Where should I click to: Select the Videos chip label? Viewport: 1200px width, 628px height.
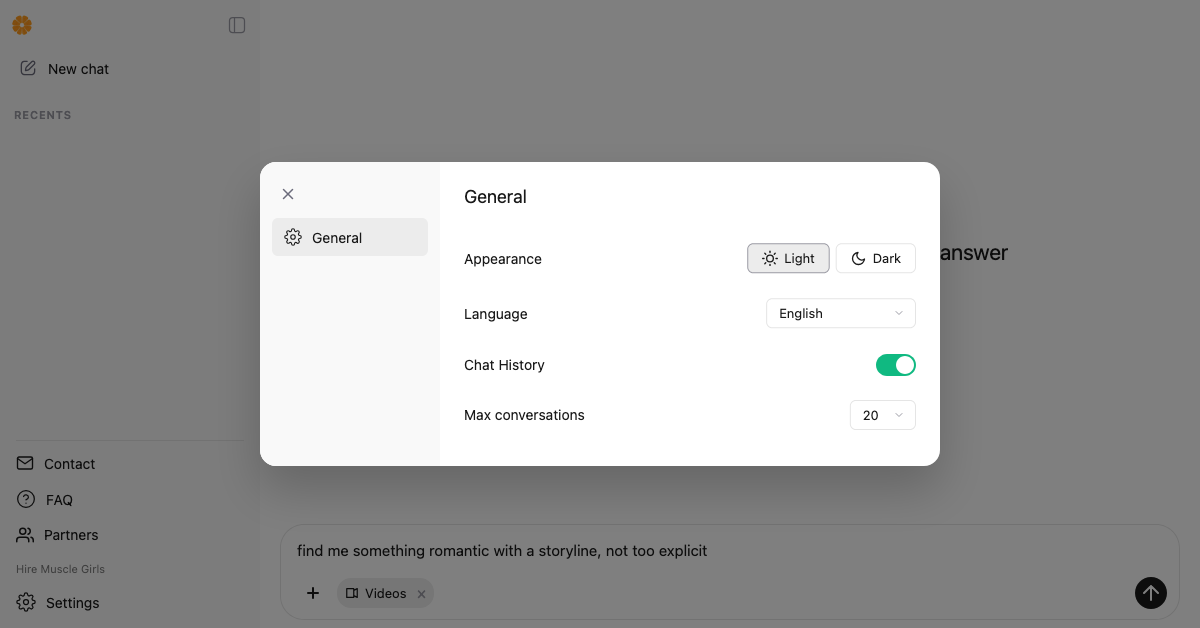click(x=385, y=594)
